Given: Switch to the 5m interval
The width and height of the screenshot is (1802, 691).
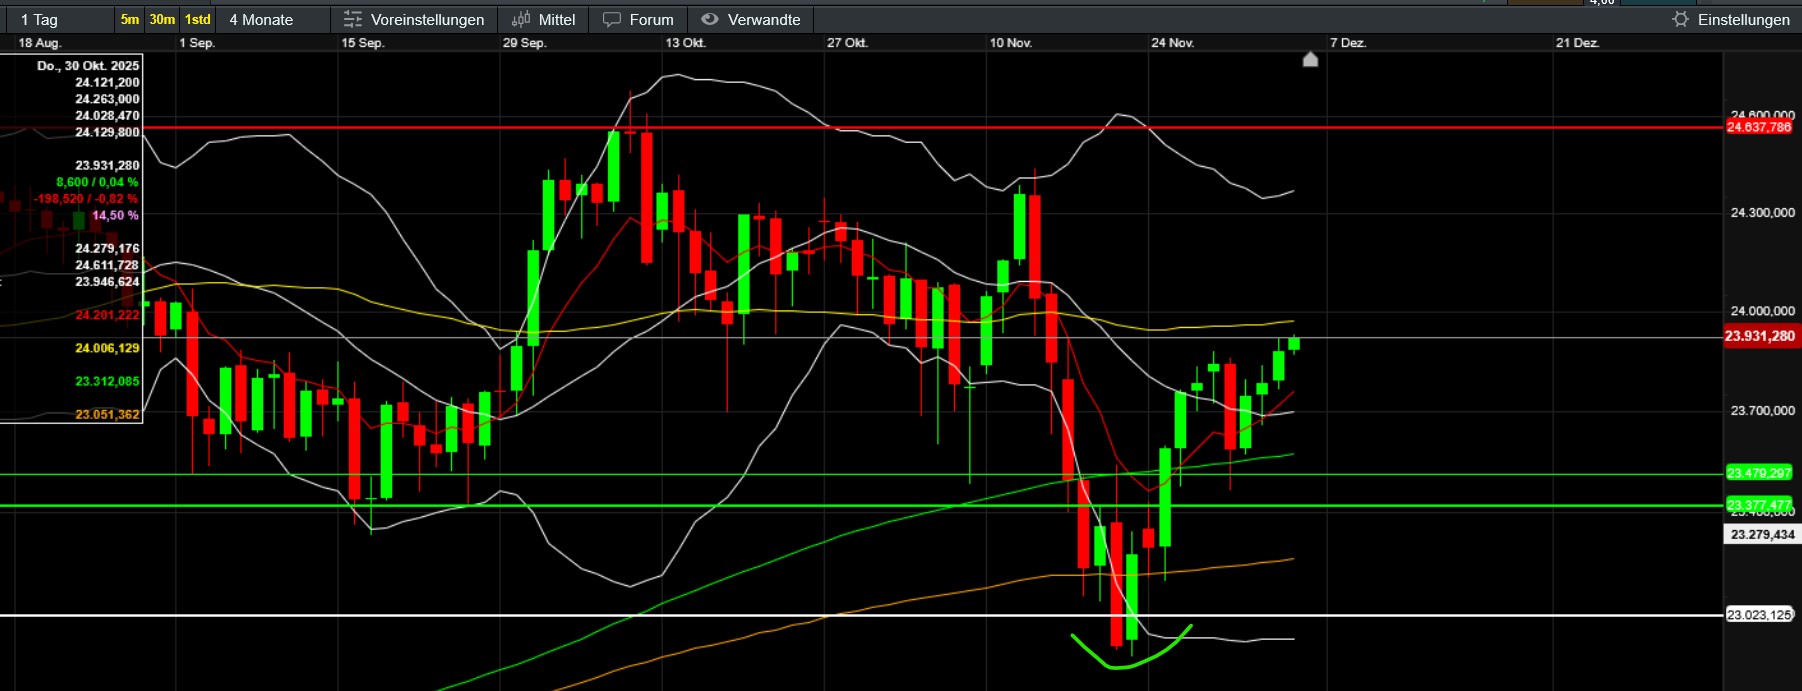Looking at the screenshot, I should pyautogui.click(x=130, y=19).
